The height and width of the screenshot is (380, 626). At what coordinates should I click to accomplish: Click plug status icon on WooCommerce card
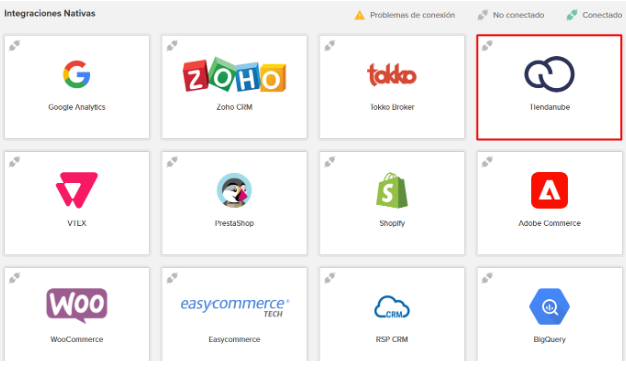pos(14,278)
